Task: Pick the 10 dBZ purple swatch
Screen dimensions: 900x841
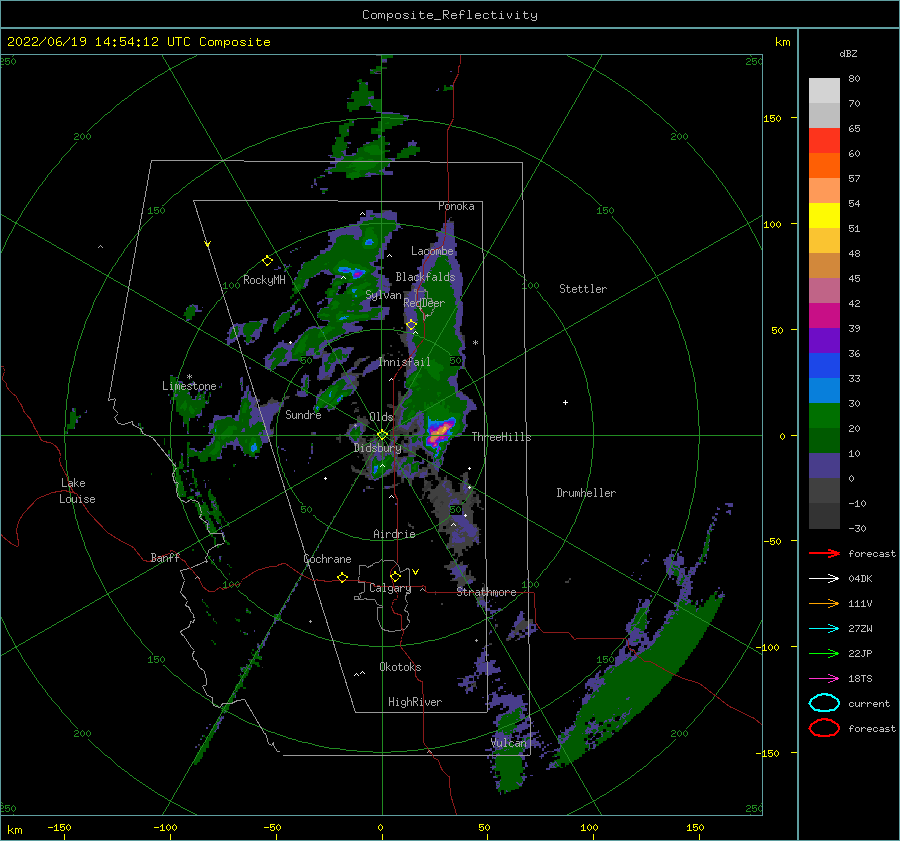Action: (x=824, y=466)
